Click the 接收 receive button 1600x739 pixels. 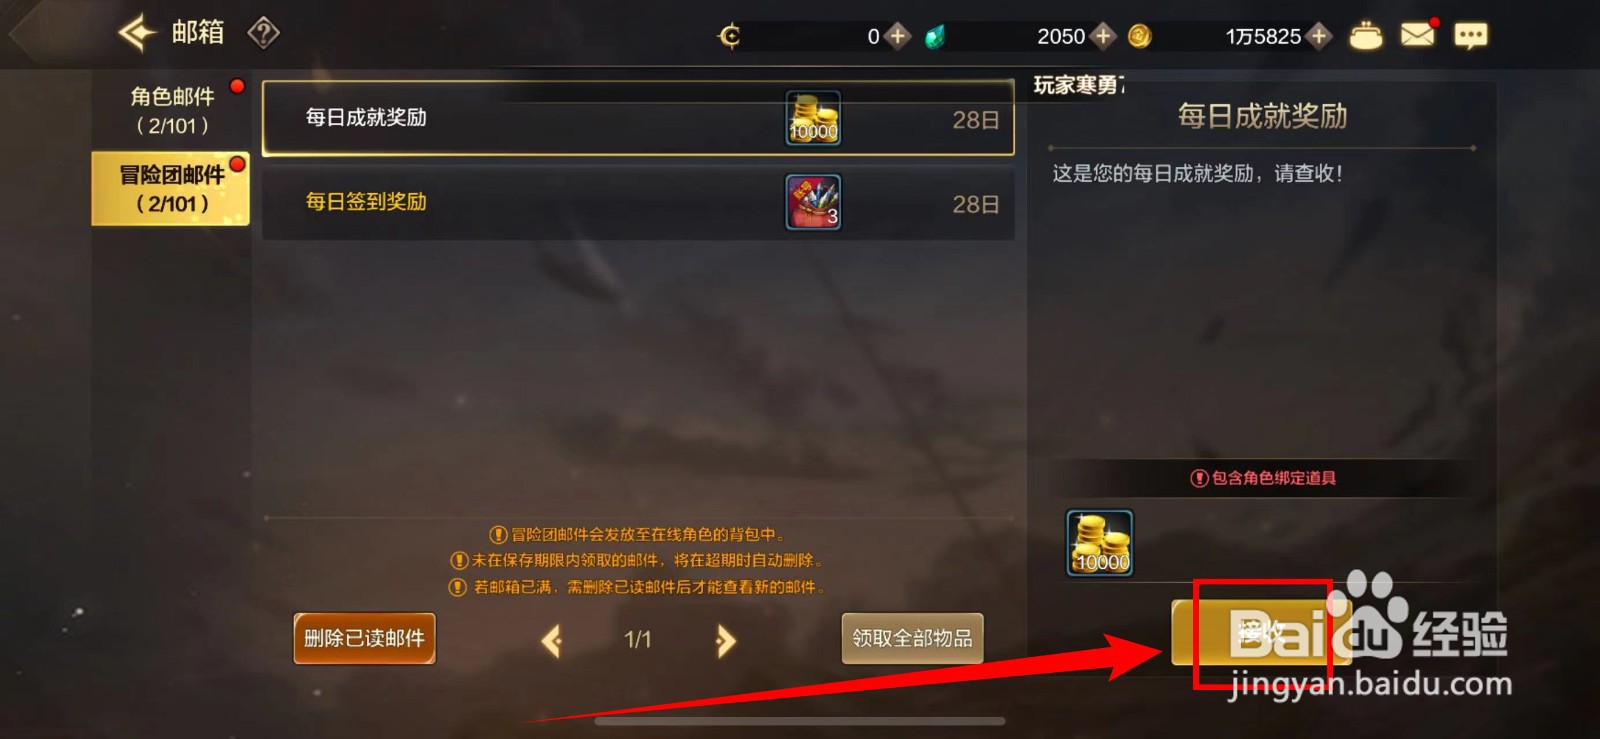click(1261, 632)
